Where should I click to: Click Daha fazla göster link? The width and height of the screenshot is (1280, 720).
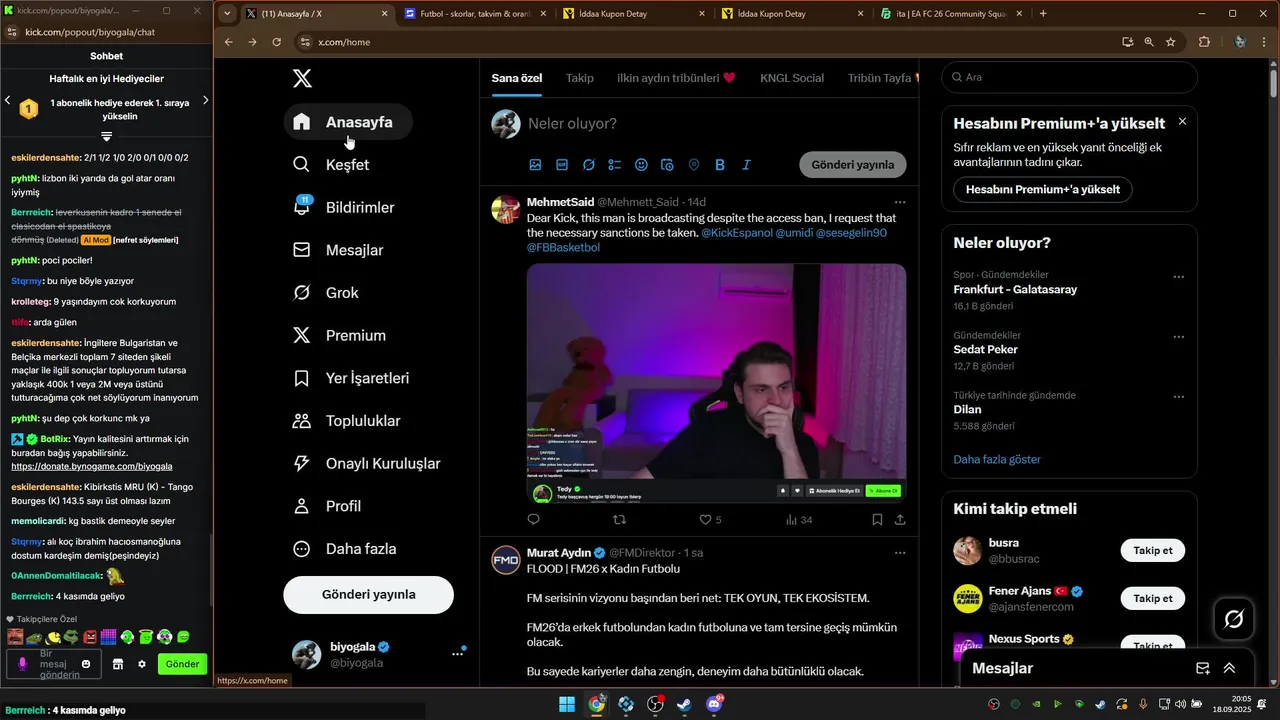click(997, 460)
